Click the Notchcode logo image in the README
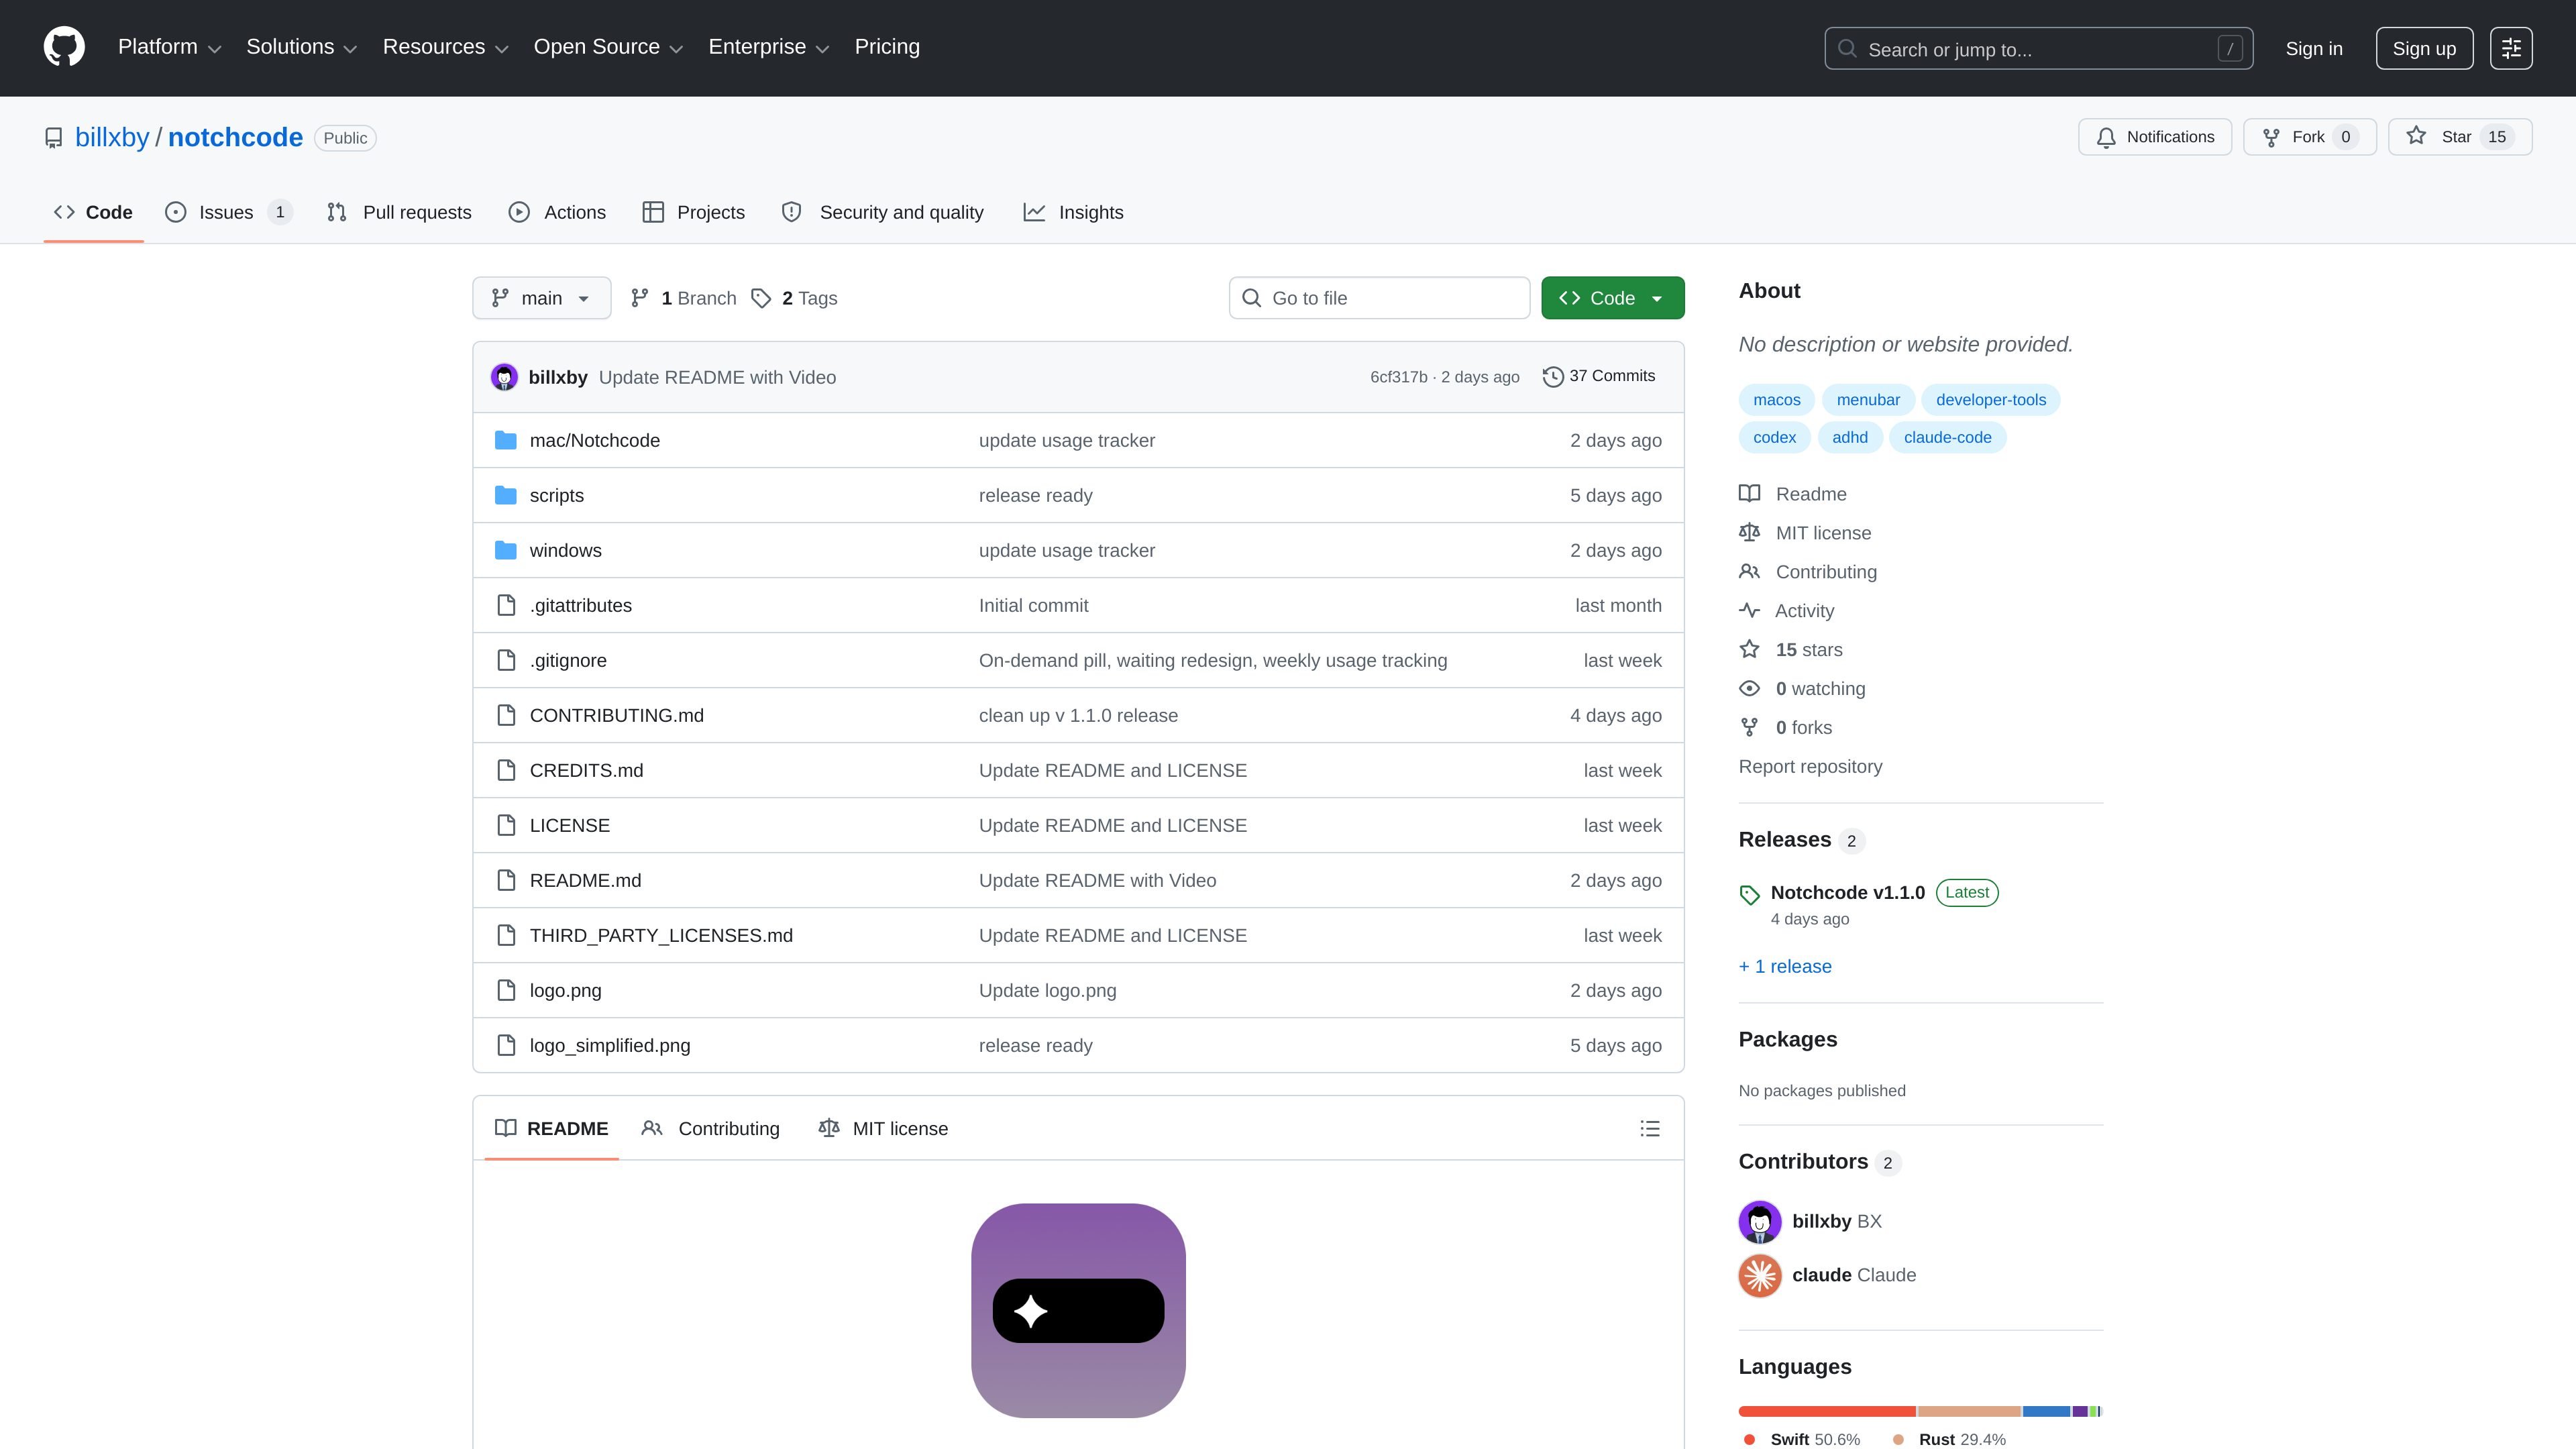The height and width of the screenshot is (1449, 2576). pyautogui.click(x=1078, y=1310)
